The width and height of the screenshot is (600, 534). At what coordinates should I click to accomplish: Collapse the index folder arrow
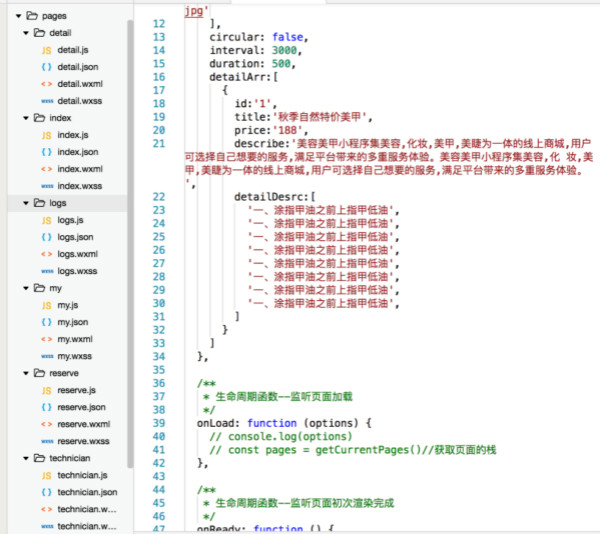tap(26, 118)
